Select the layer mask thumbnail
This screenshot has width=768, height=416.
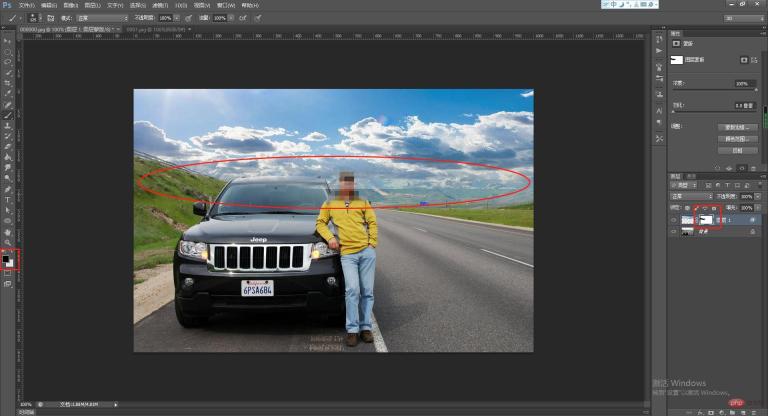pos(708,217)
